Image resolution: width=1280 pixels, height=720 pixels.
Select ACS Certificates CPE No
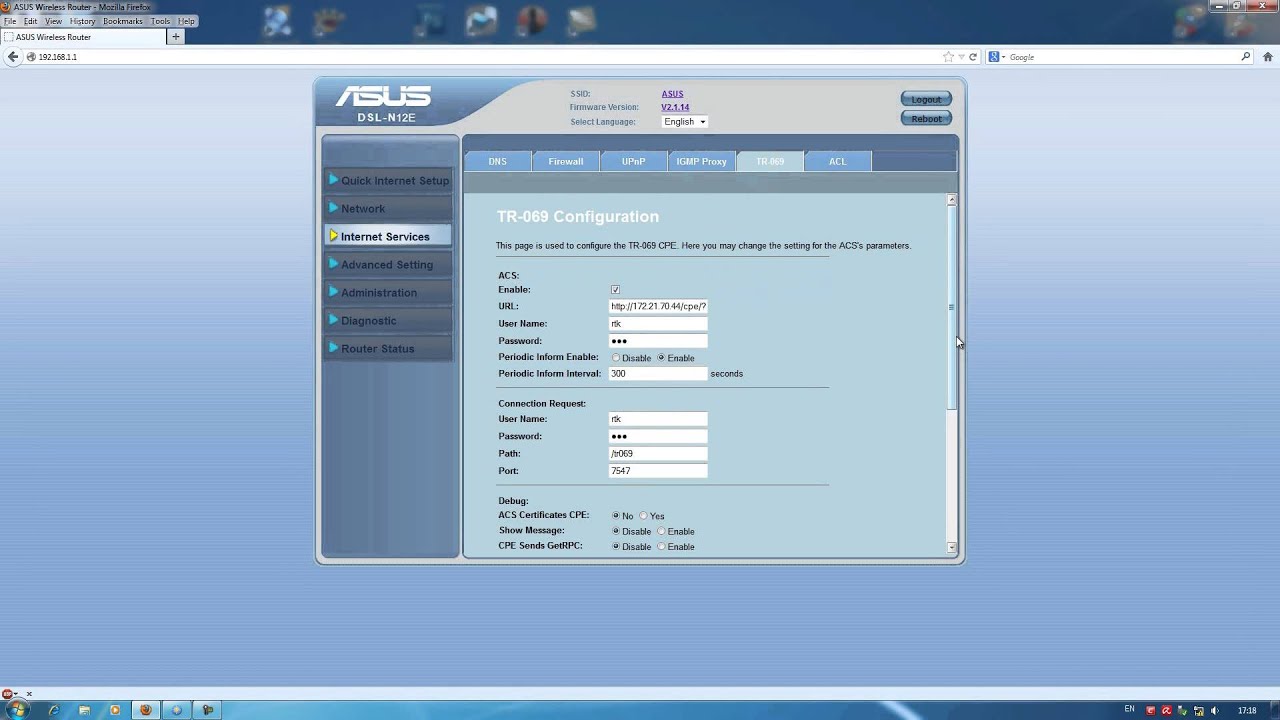616,516
